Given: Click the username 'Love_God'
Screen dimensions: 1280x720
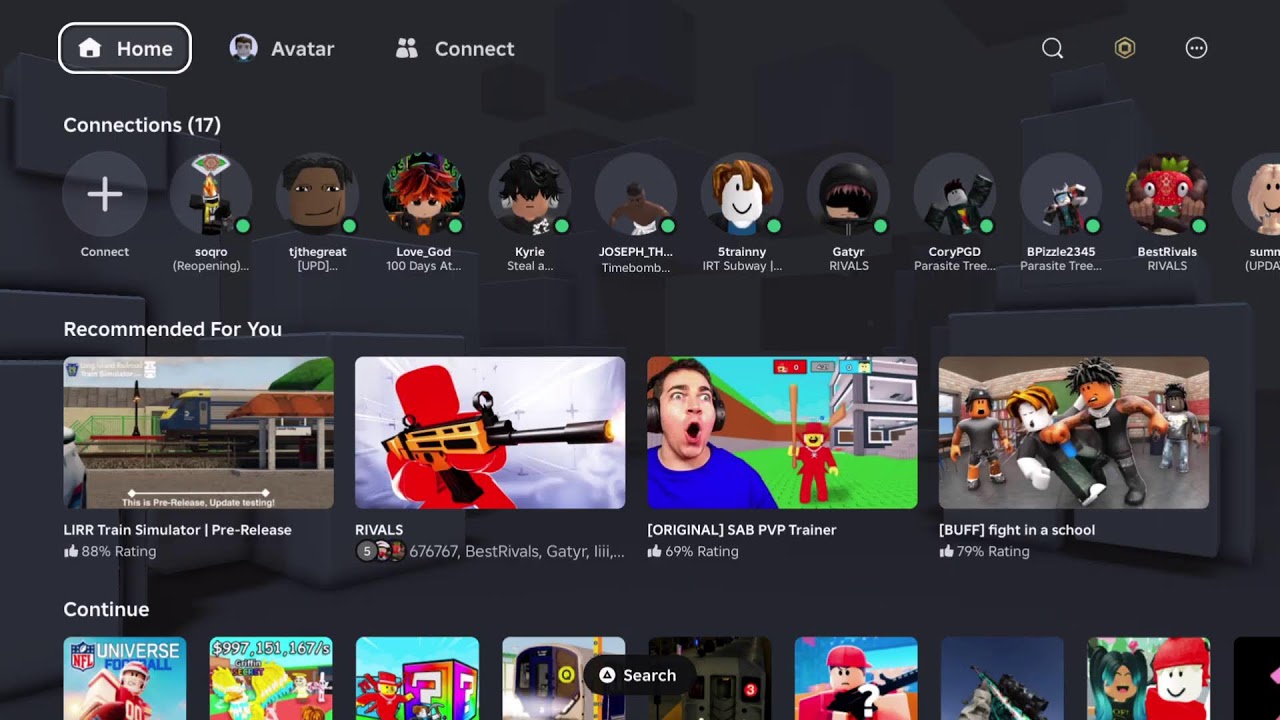Looking at the screenshot, I should click(424, 252).
